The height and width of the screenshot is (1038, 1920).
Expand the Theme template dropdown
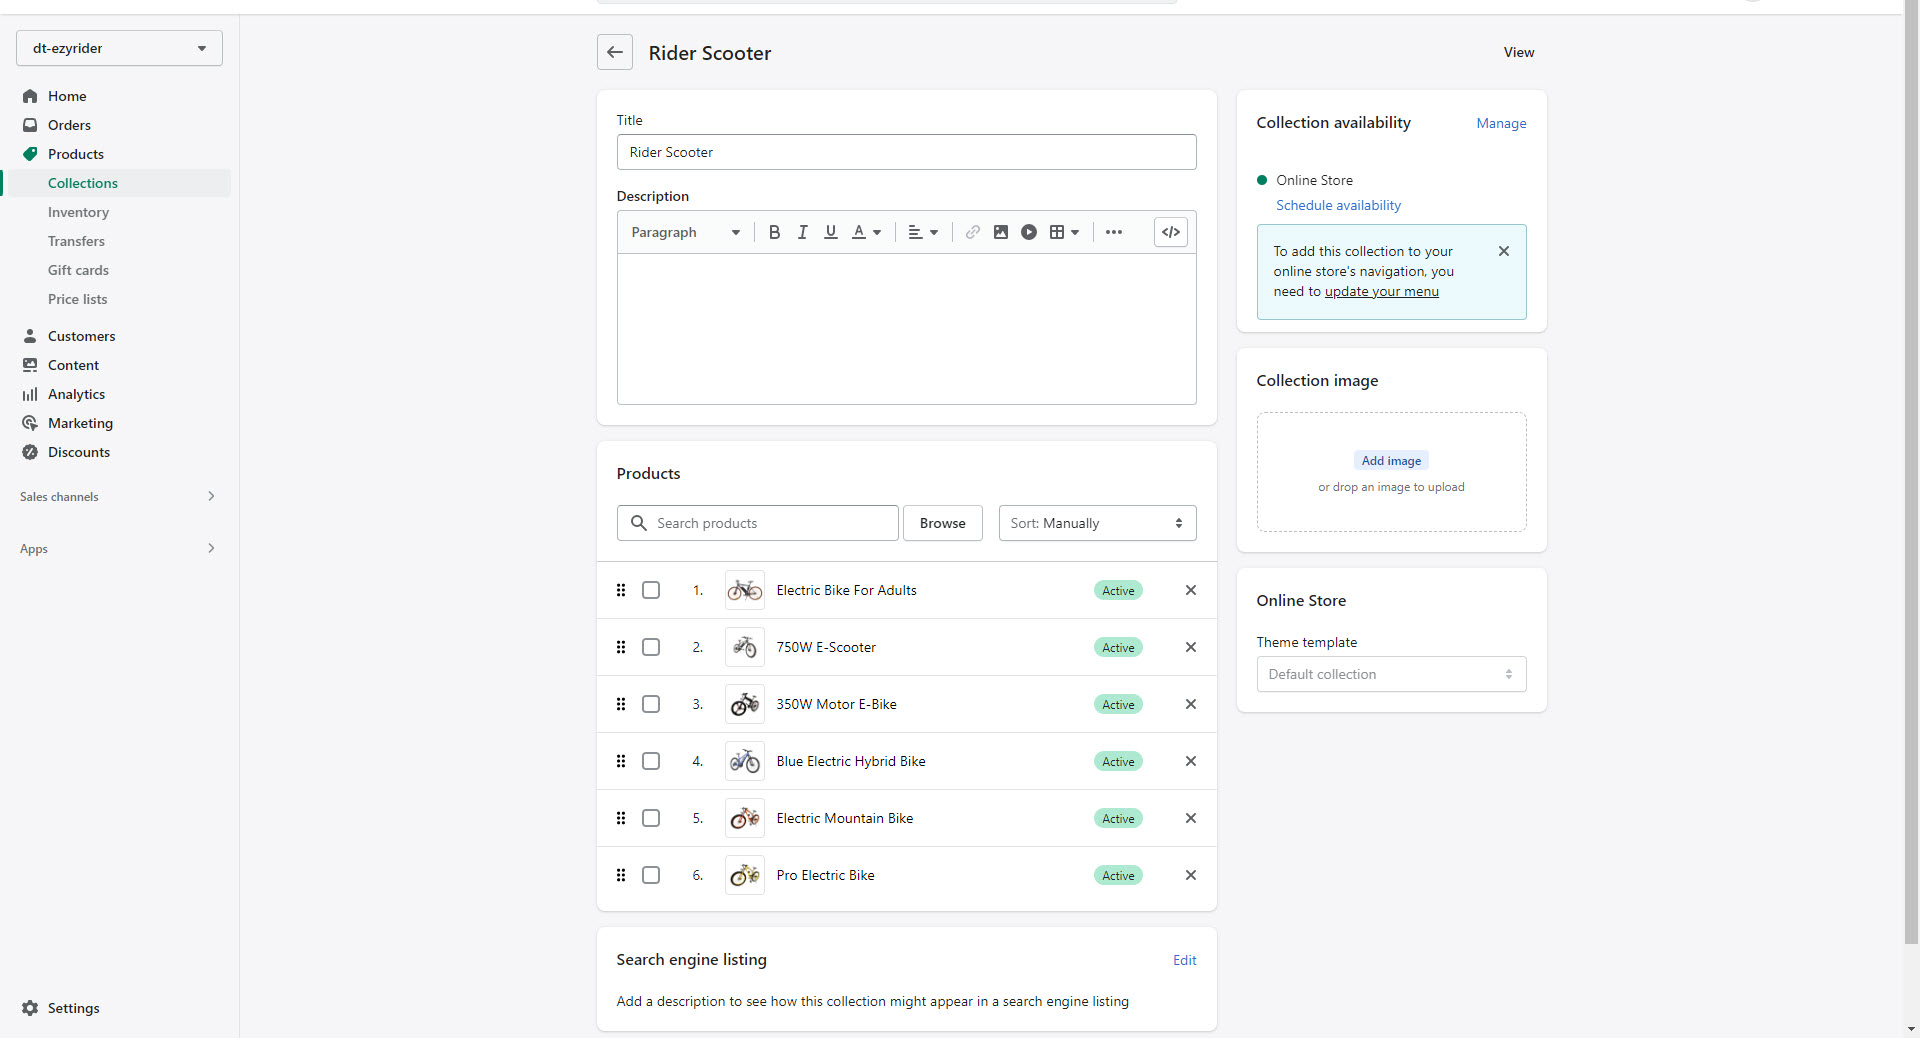point(1390,674)
